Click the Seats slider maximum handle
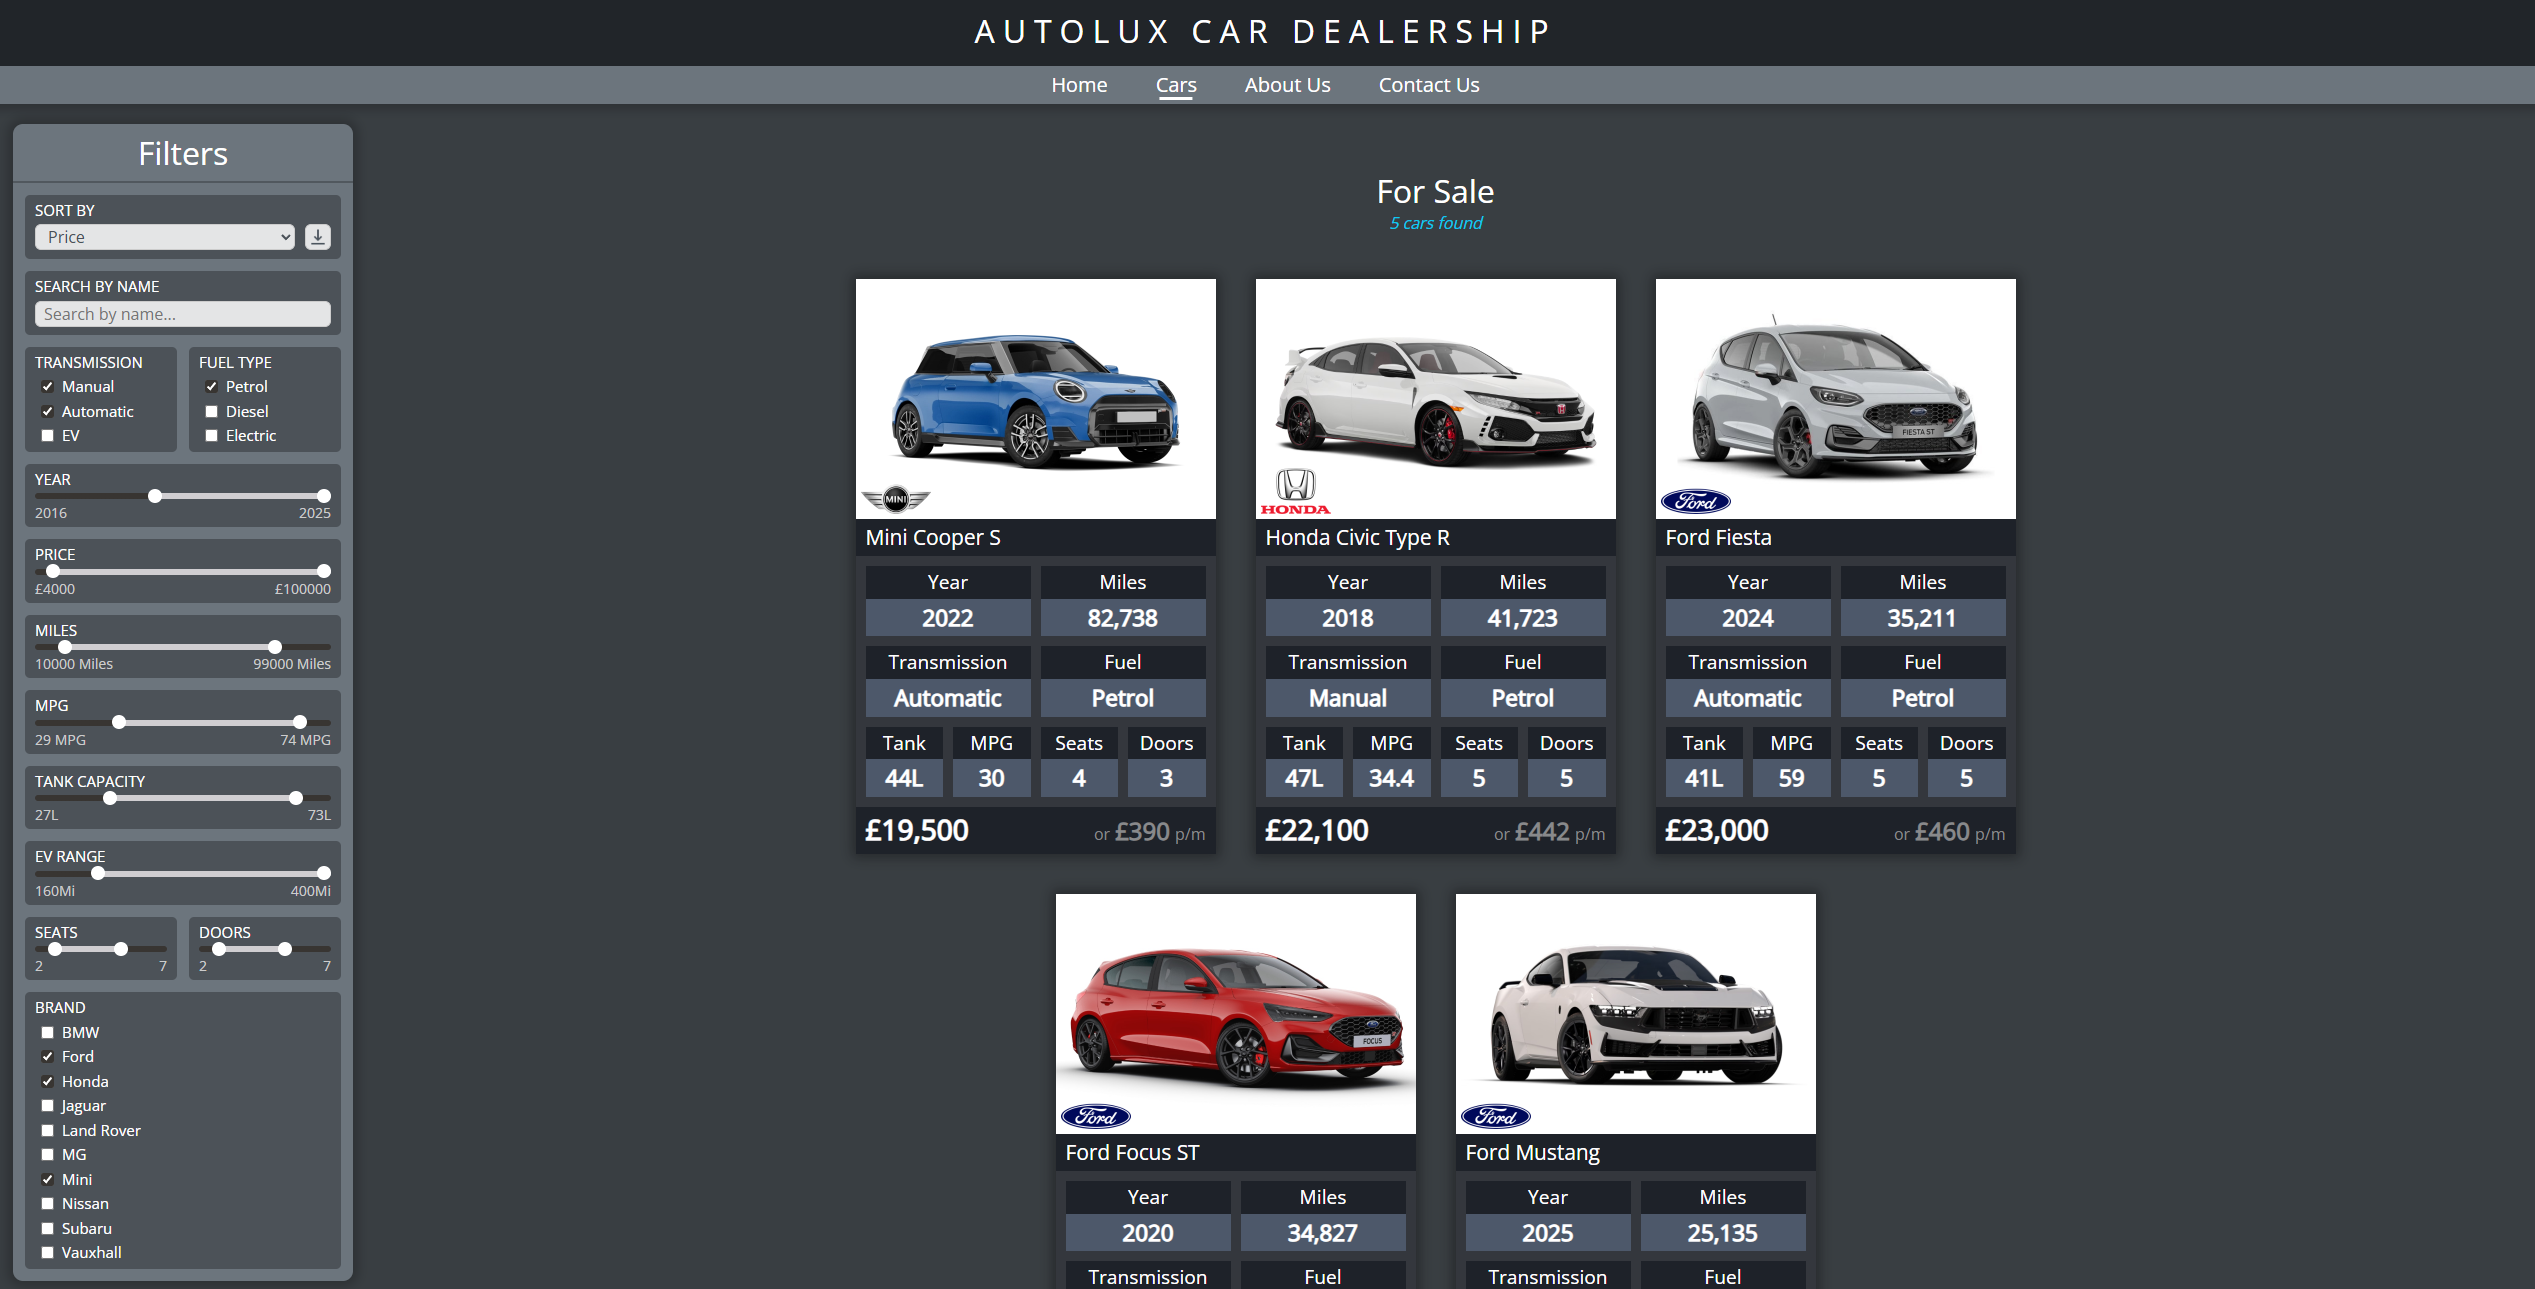The width and height of the screenshot is (2535, 1289). tap(121, 949)
